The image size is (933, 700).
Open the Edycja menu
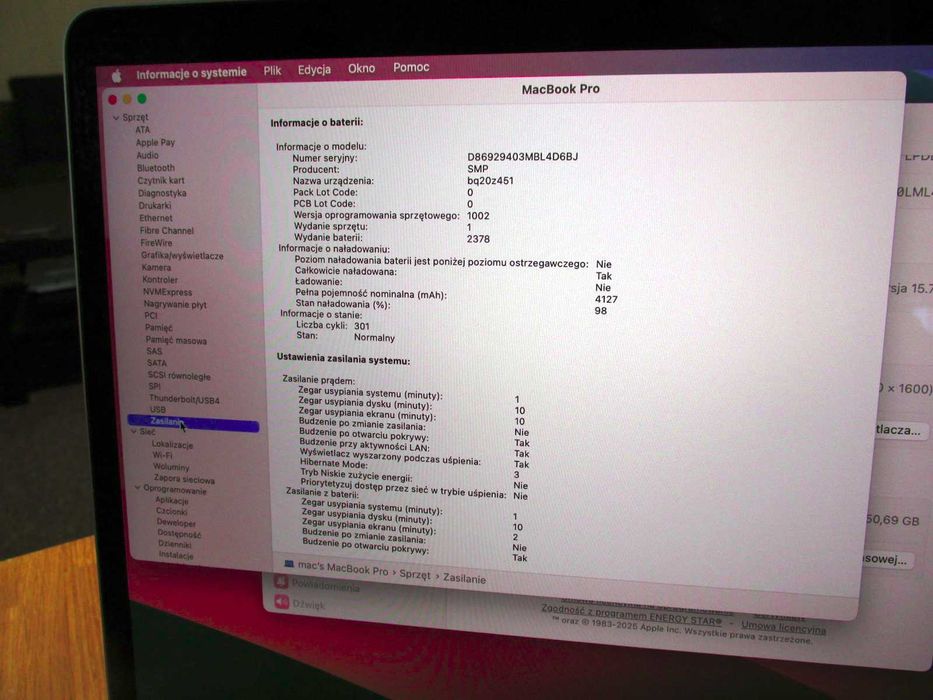[314, 70]
